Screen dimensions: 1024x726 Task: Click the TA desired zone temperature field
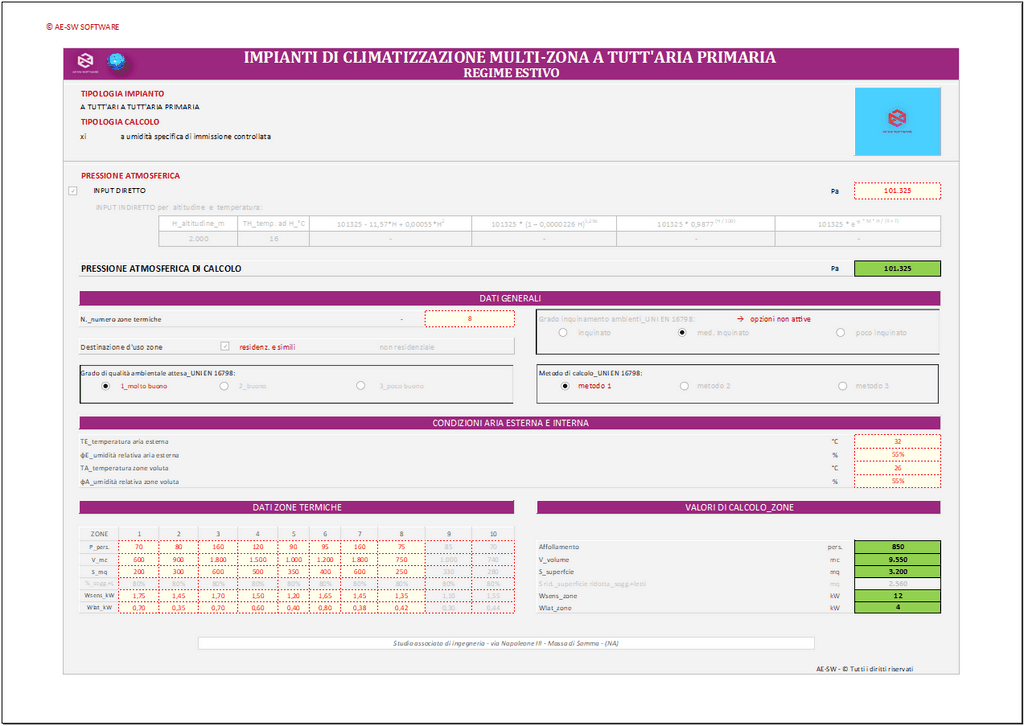pyautogui.click(x=897, y=467)
